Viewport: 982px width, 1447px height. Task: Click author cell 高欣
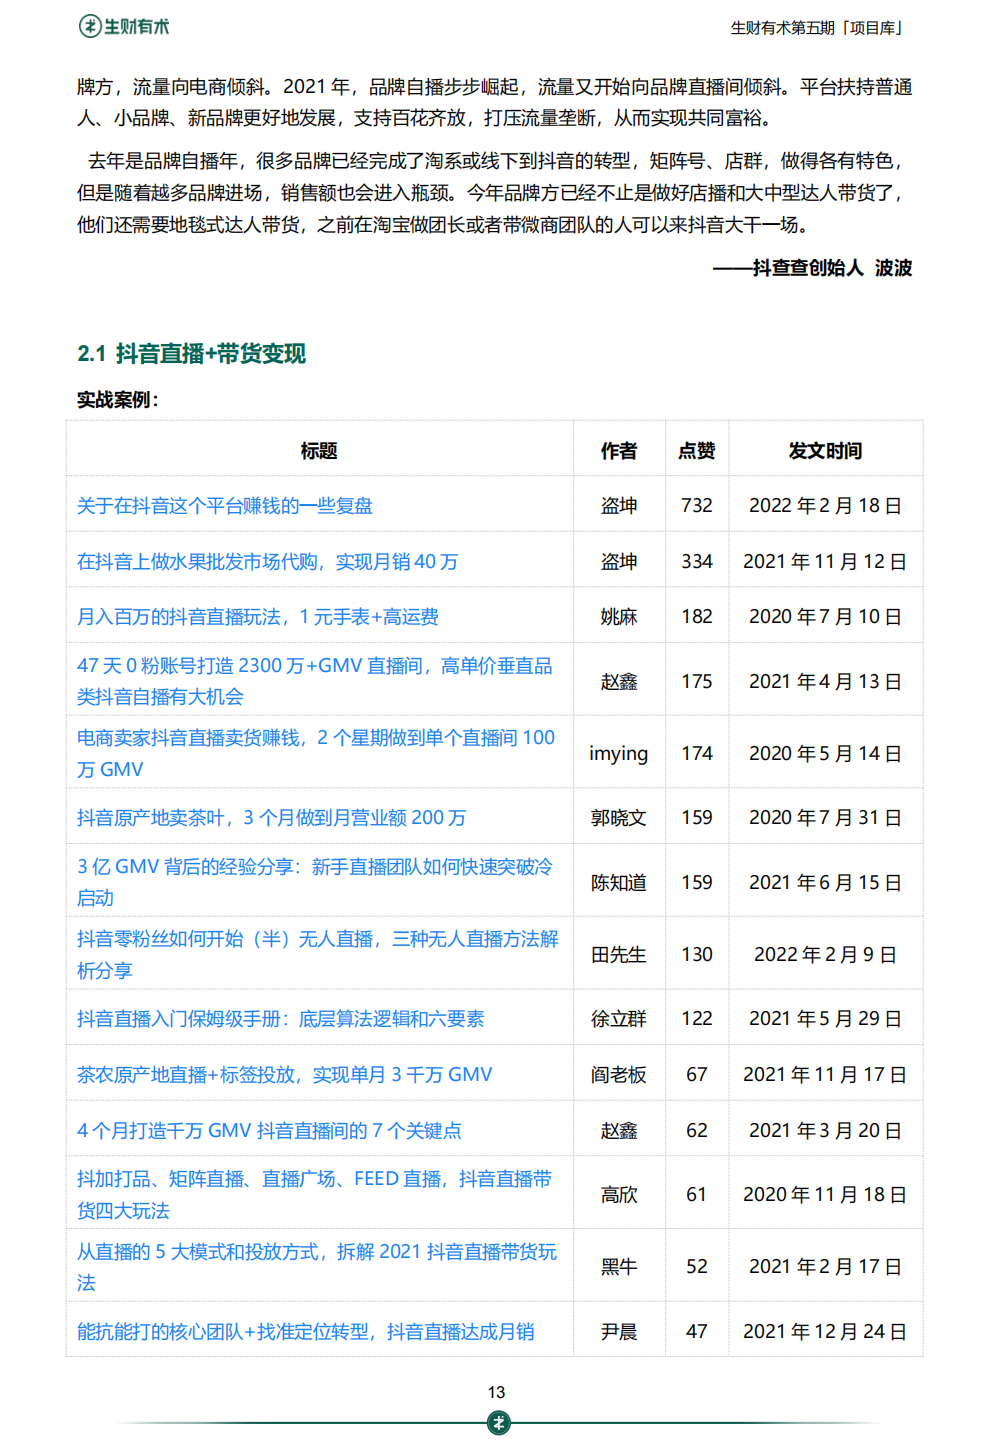[x=619, y=1195]
